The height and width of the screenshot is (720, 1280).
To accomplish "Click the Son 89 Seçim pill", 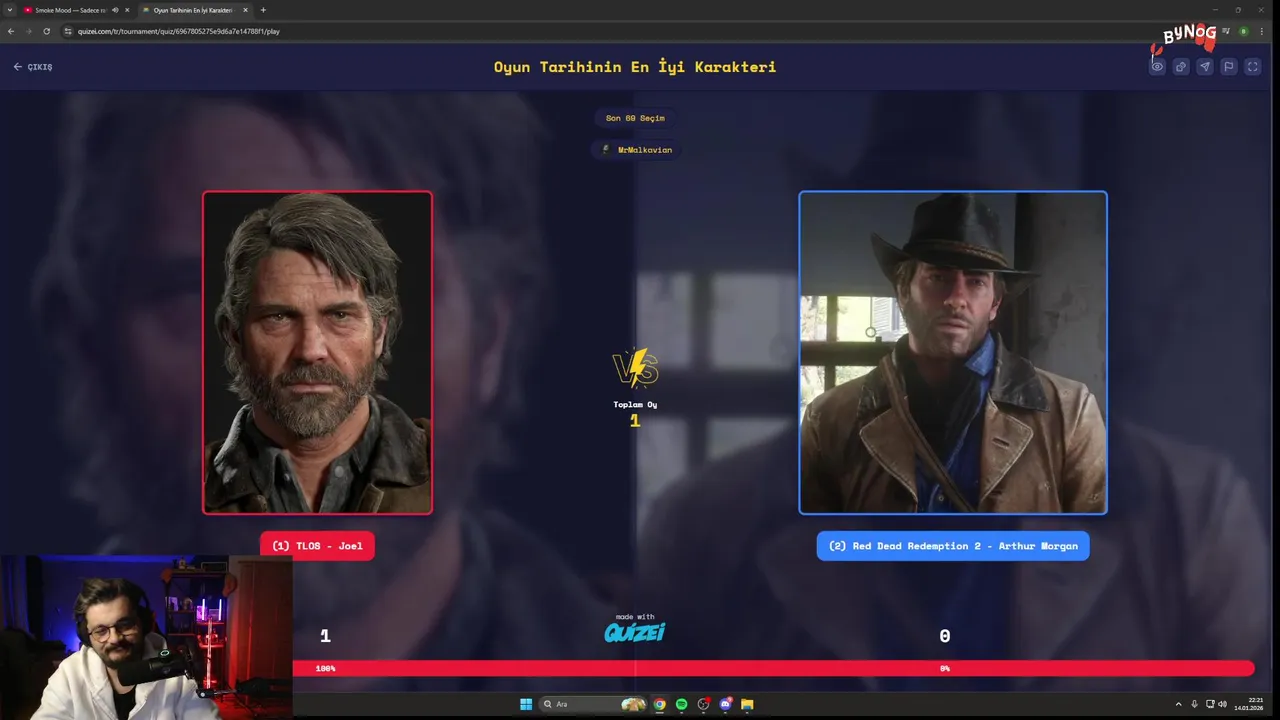I will (x=635, y=118).
